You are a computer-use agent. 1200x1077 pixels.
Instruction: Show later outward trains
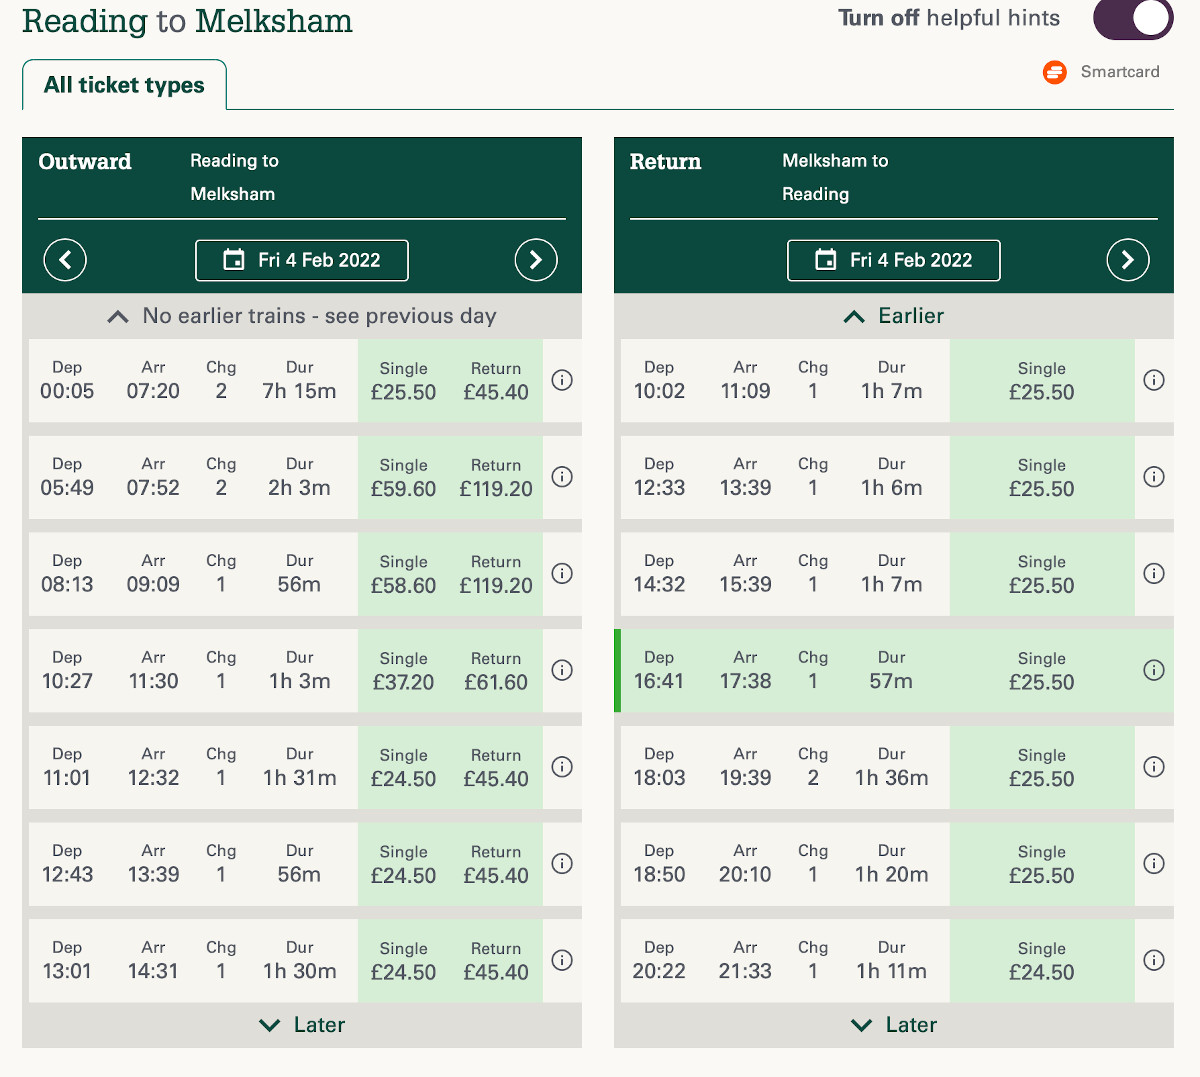coord(302,1025)
